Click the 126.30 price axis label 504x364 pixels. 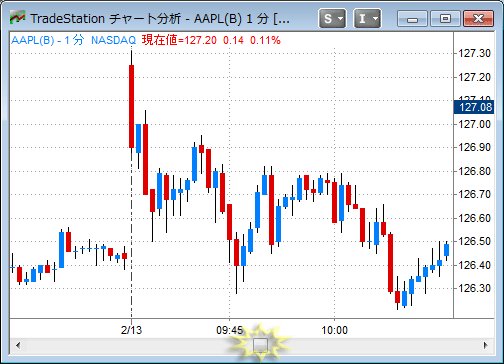click(475, 288)
